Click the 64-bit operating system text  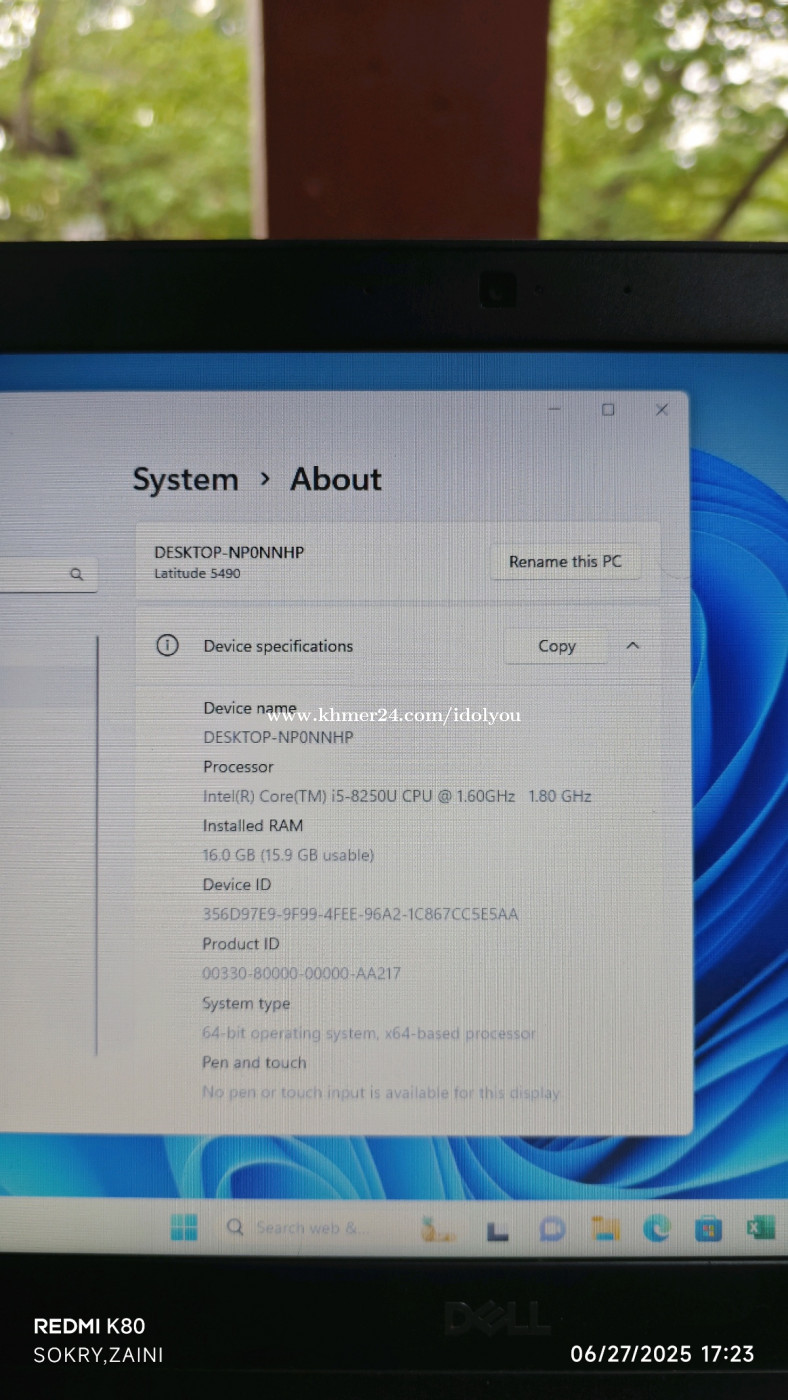pos(369,1033)
